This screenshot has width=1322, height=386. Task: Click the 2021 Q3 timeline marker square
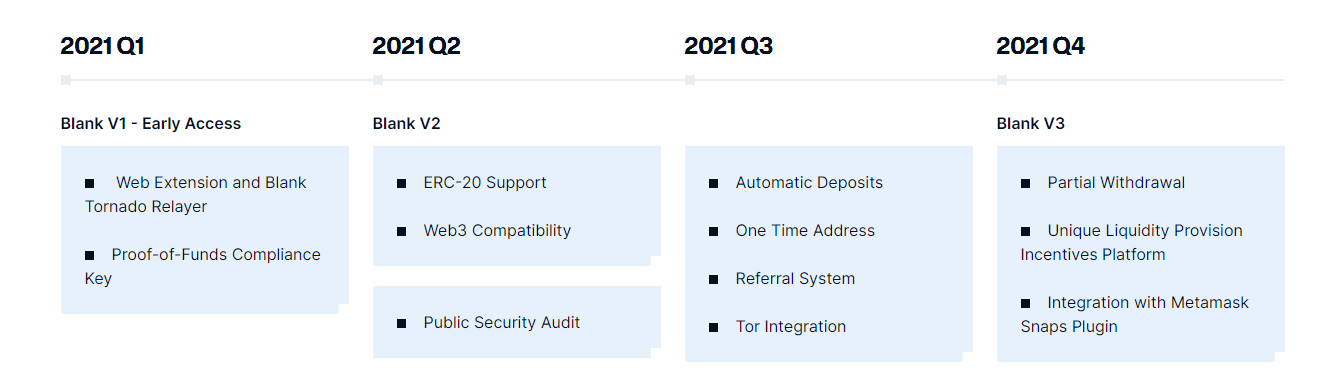690,80
